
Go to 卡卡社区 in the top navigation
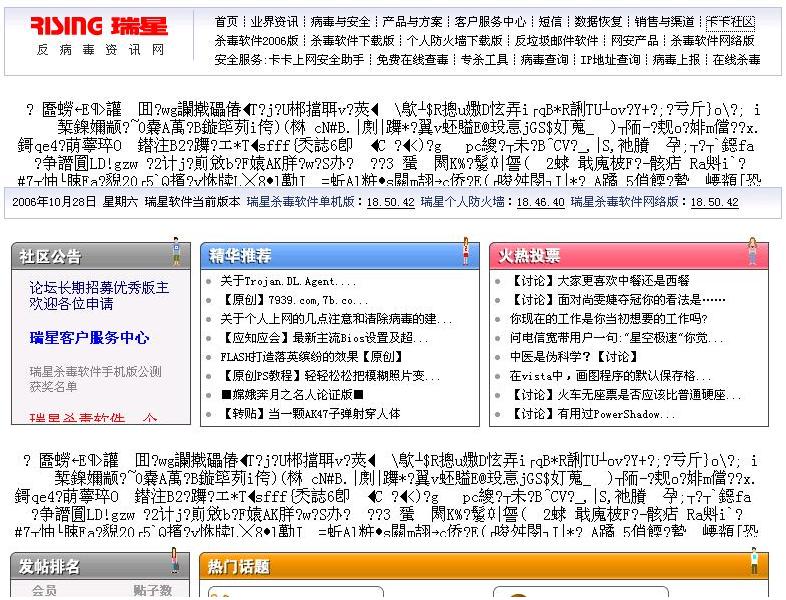(730, 22)
